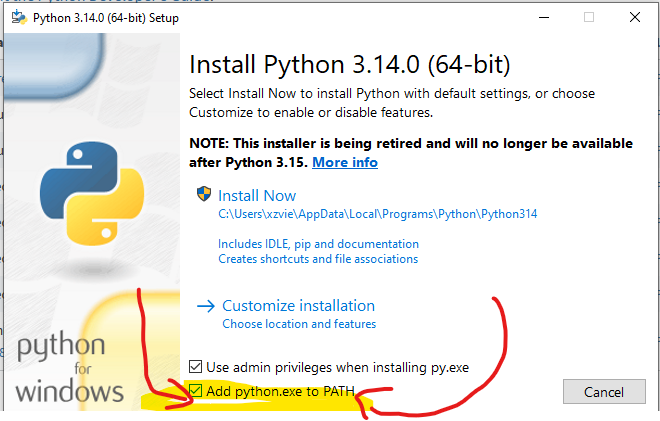The width and height of the screenshot is (660, 421).
Task: Click 'Includes IDLE, pip and documentation' text
Action: coord(318,244)
